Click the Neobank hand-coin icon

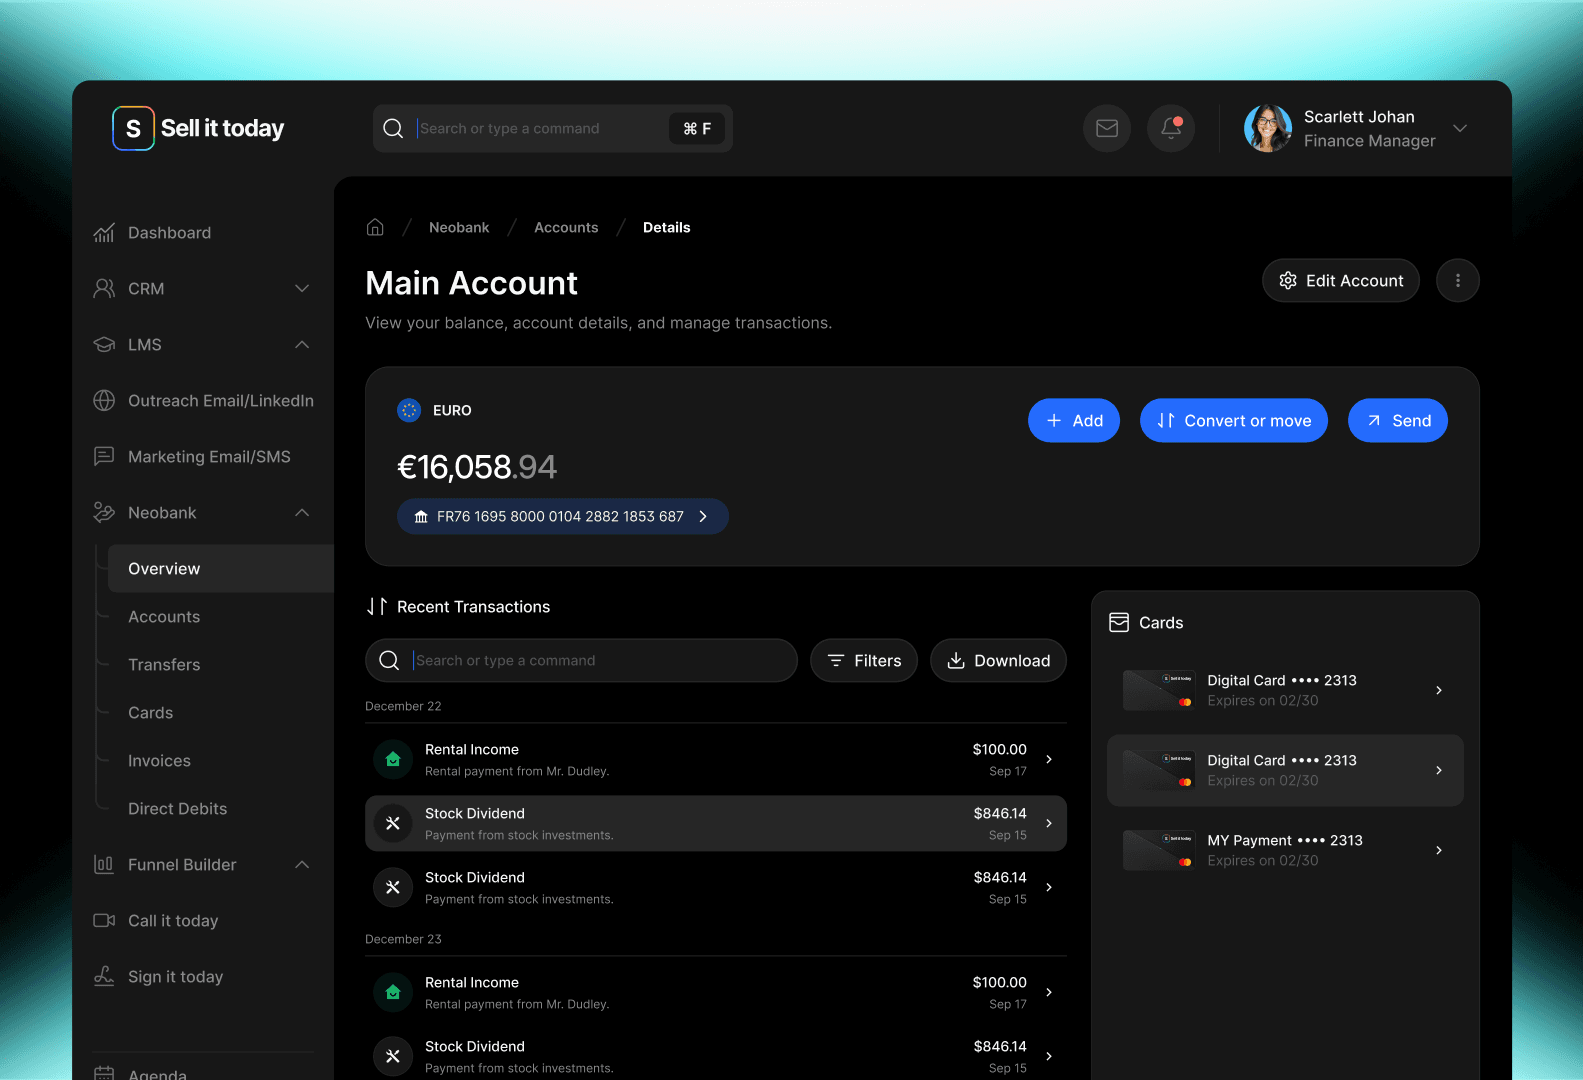104,513
